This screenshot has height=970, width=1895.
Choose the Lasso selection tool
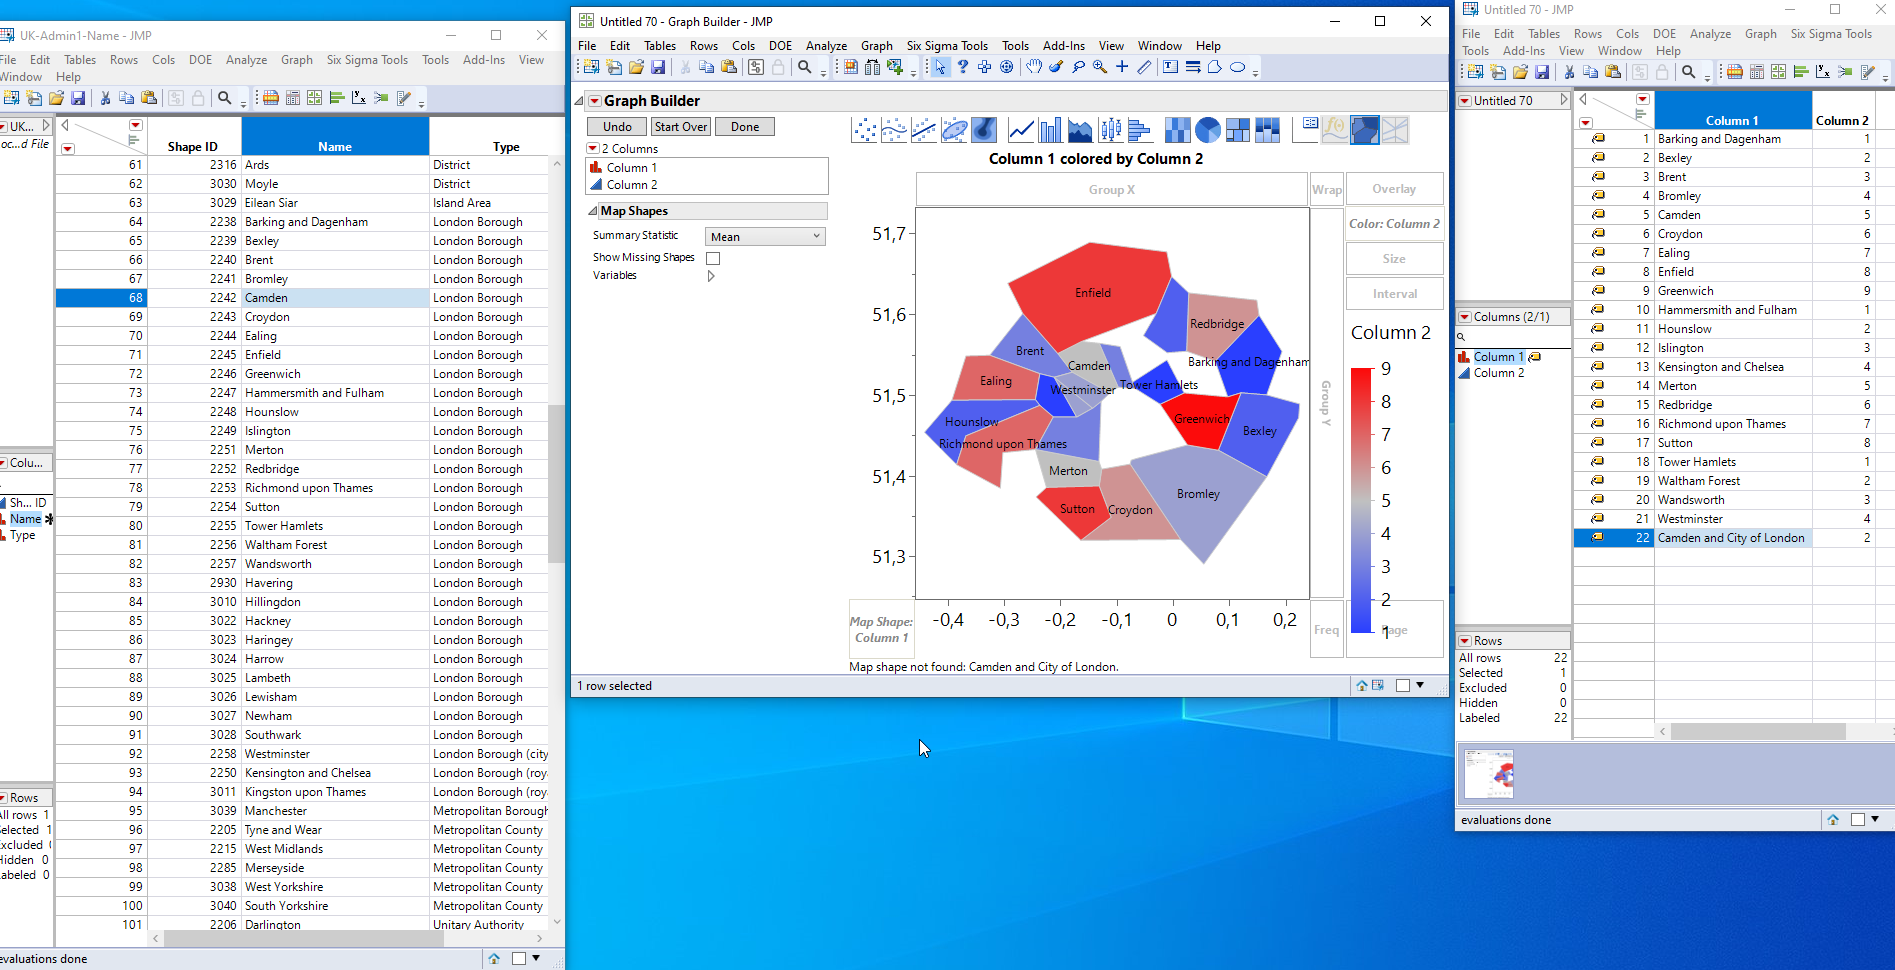(x=1078, y=67)
